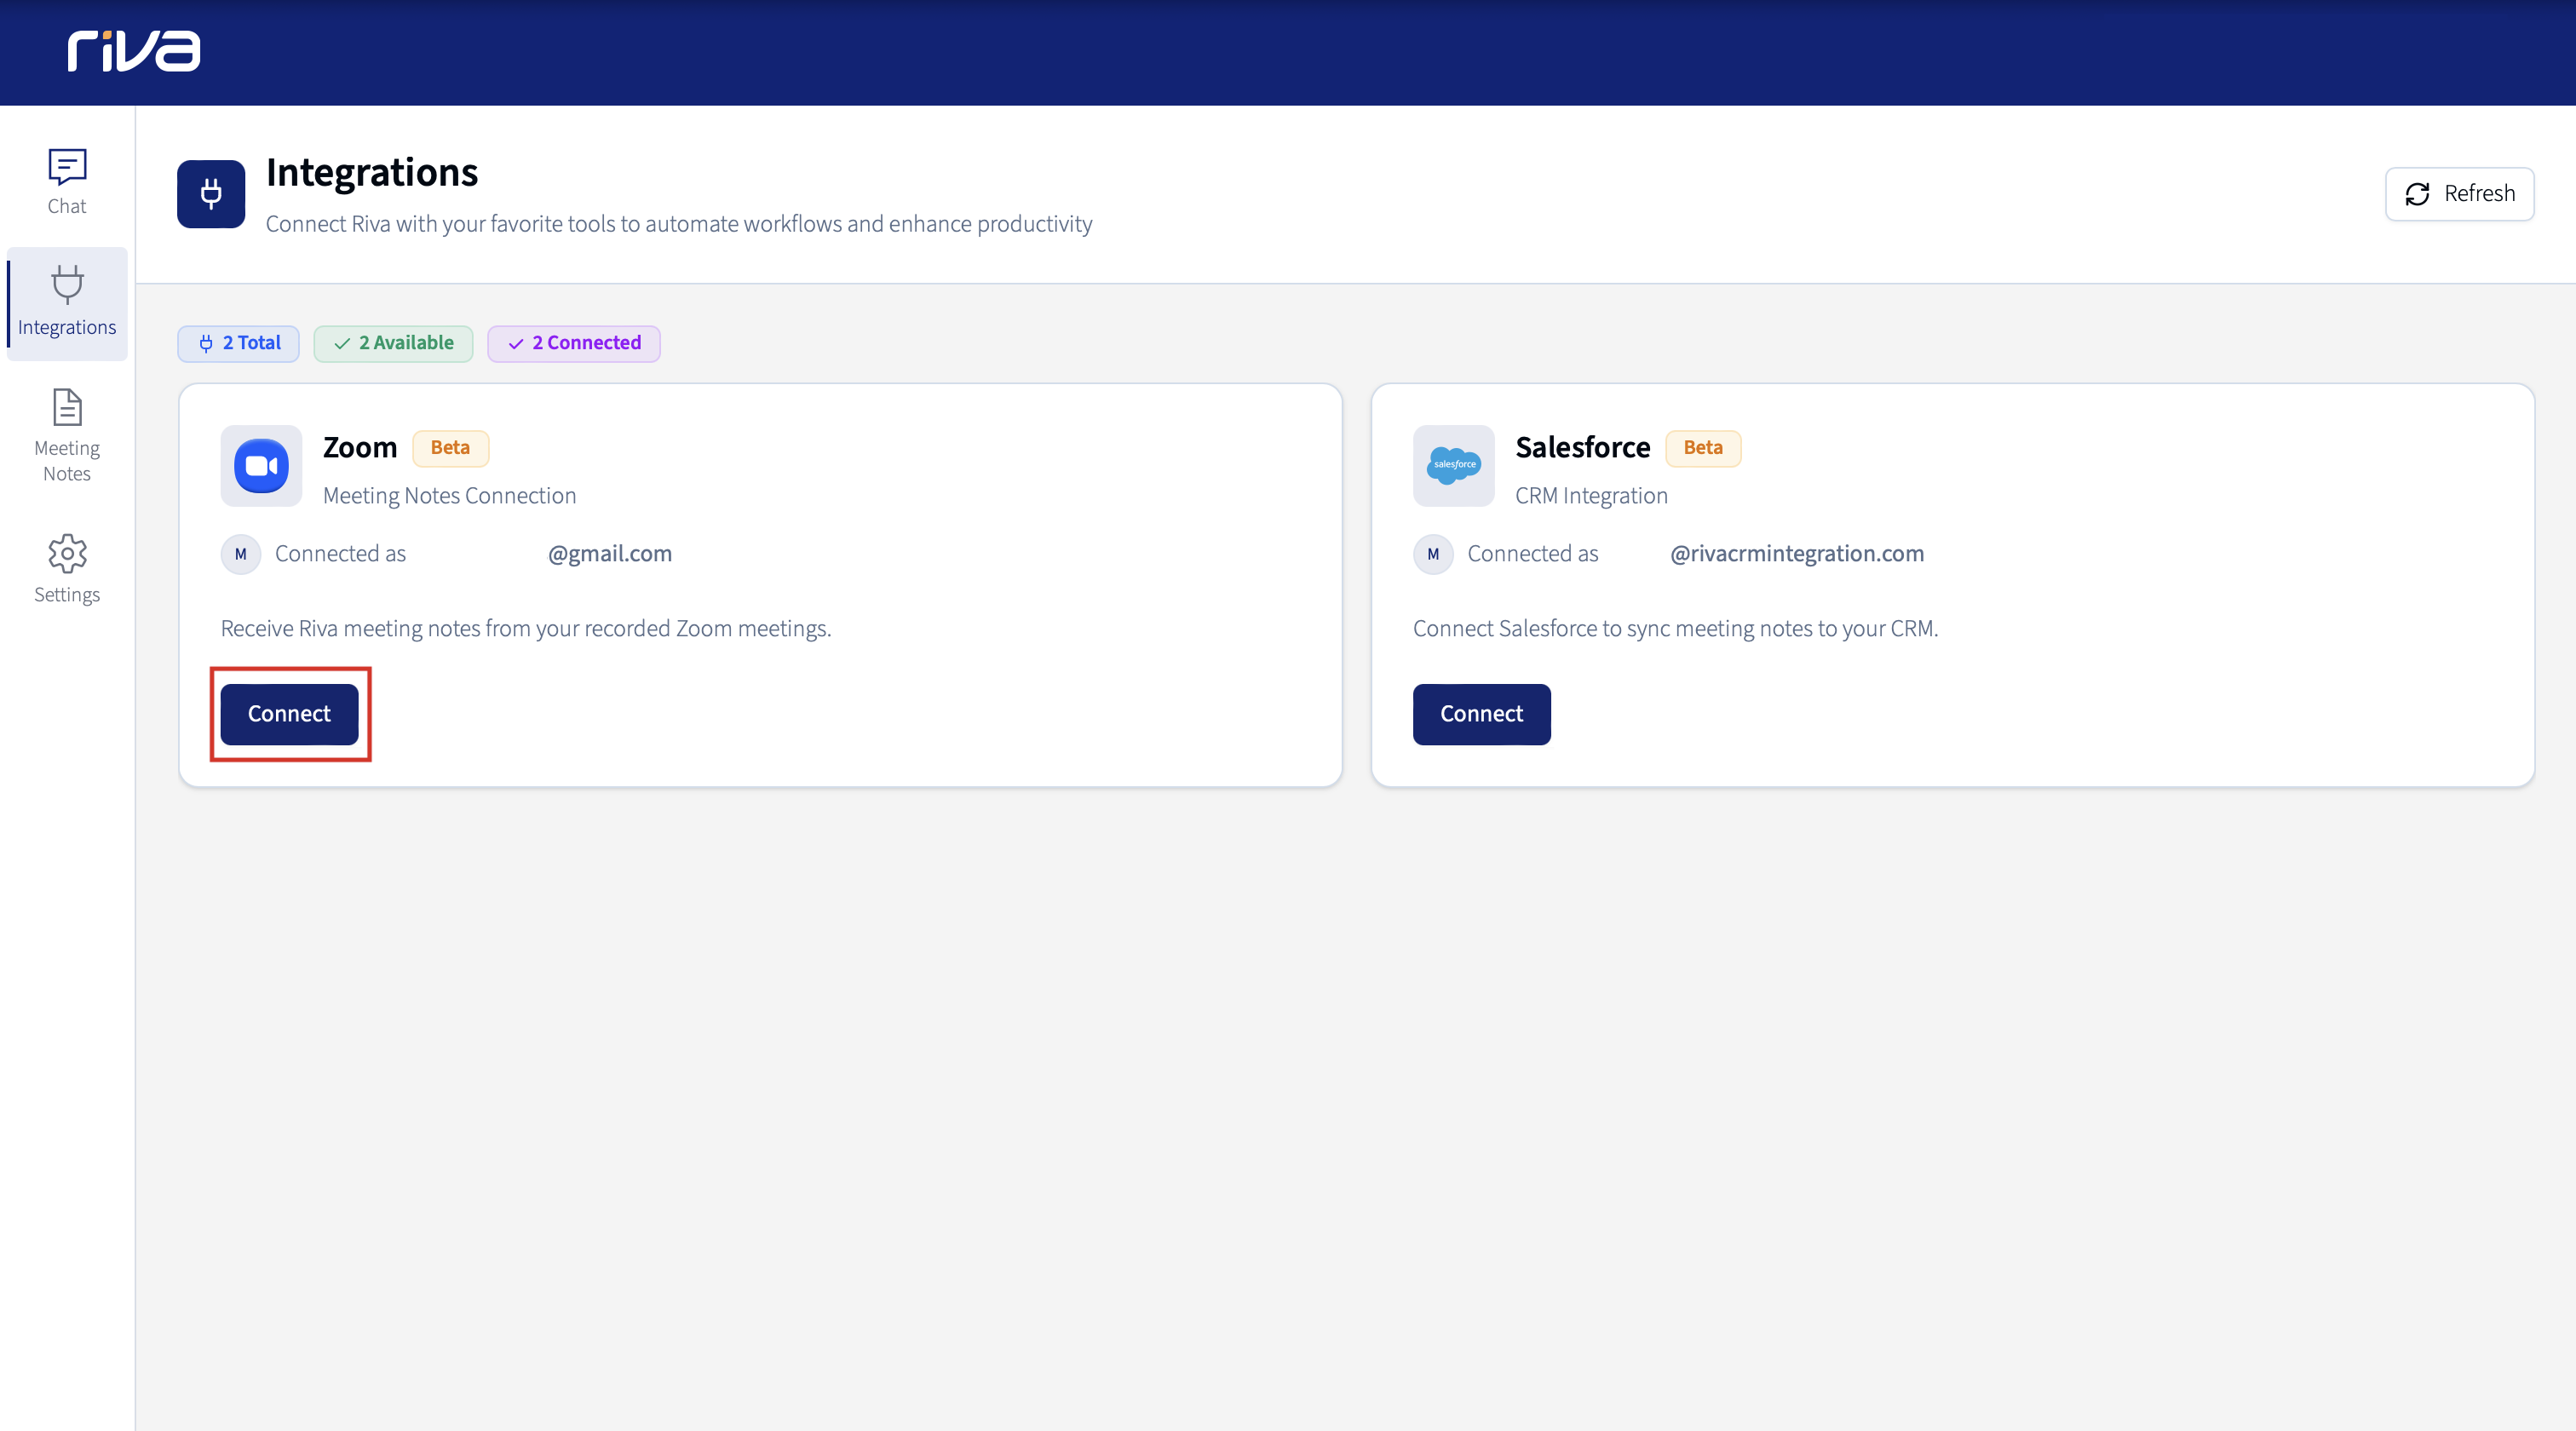Select the 2 Total filter chip
This screenshot has height=1431, width=2576.
[x=239, y=343]
